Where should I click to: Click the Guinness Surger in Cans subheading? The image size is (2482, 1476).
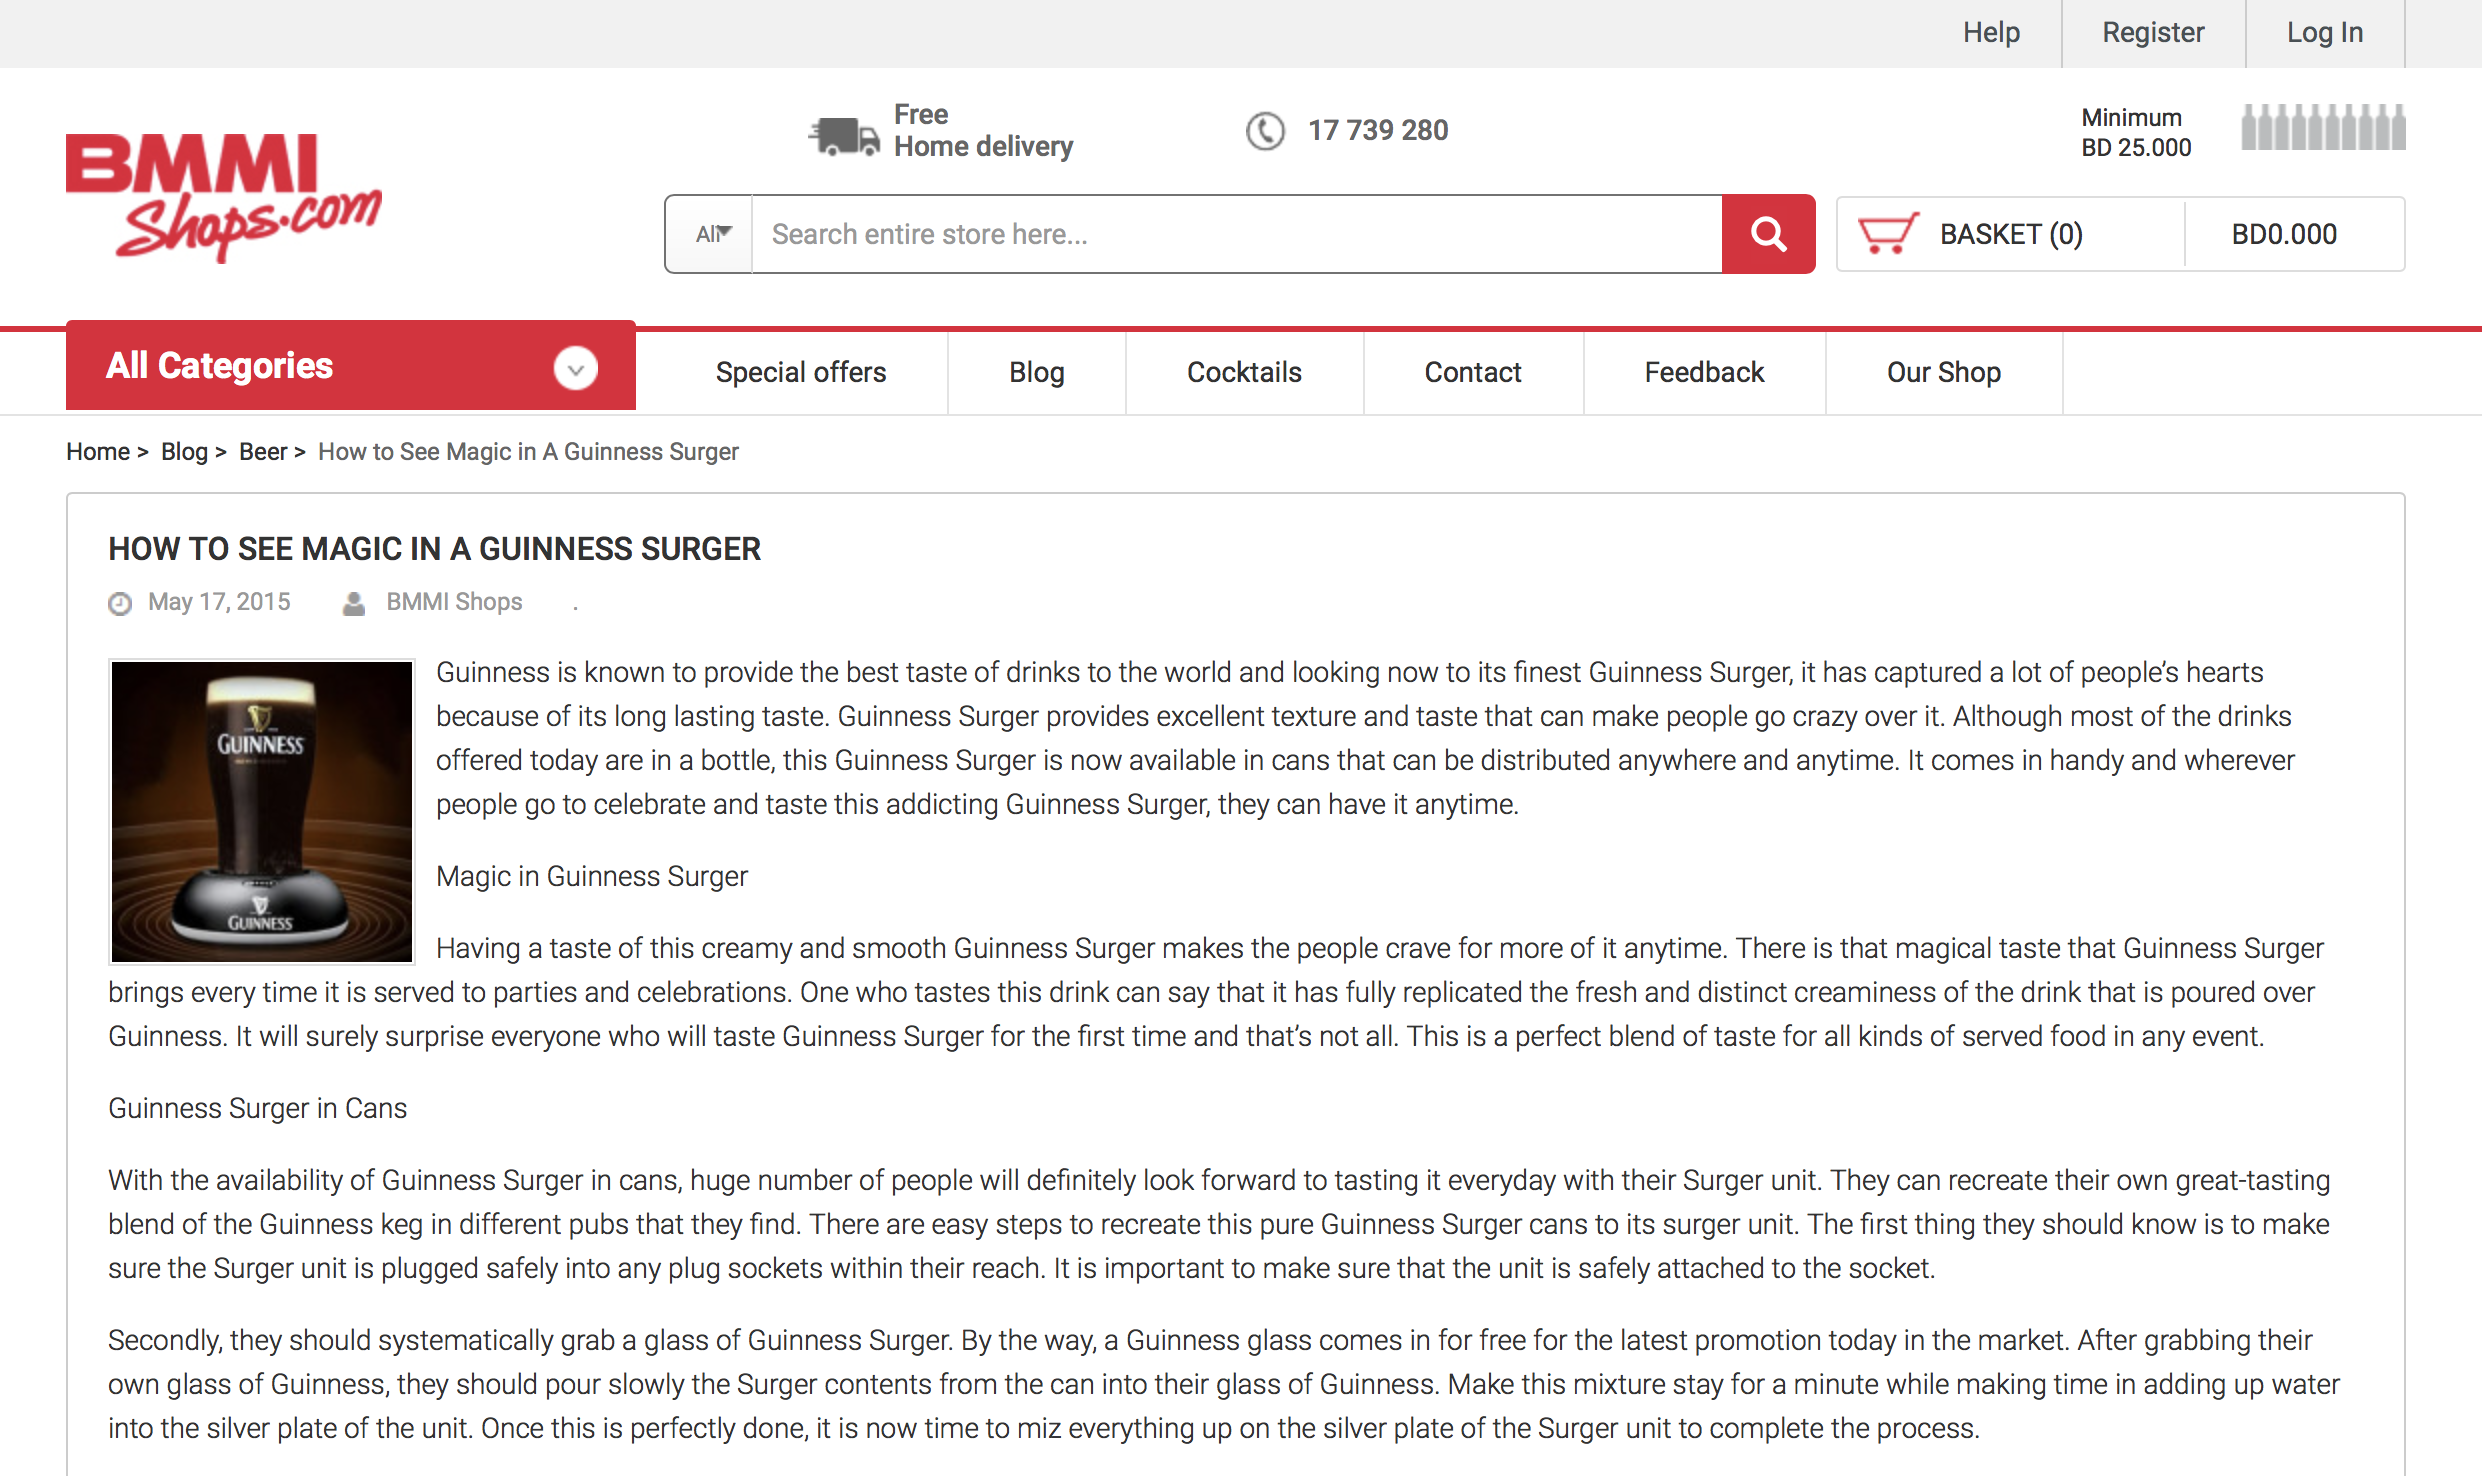tap(257, 1108)
